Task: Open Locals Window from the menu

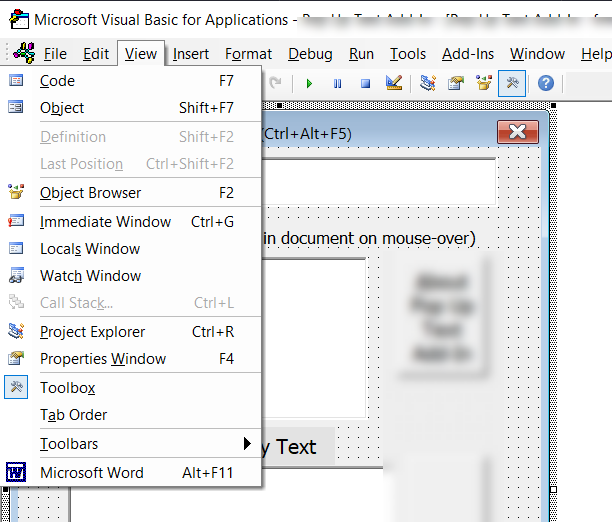Action: (x=131, y=249)
